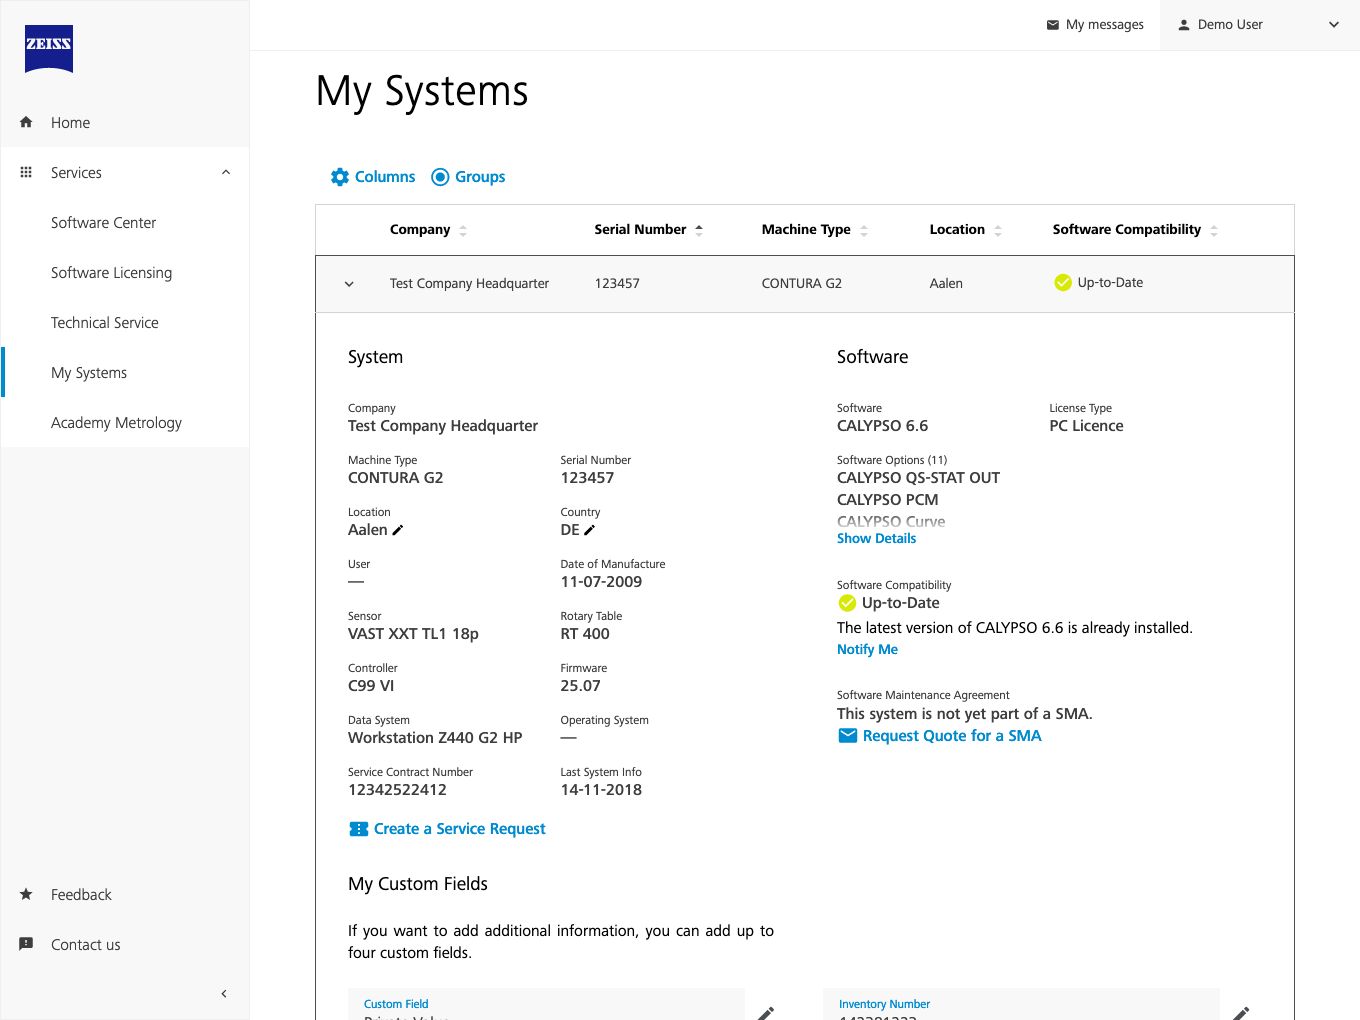Click RT 400 rotary table value
This screenshot has width=1360, height=1020.
(x=585, y=634)
